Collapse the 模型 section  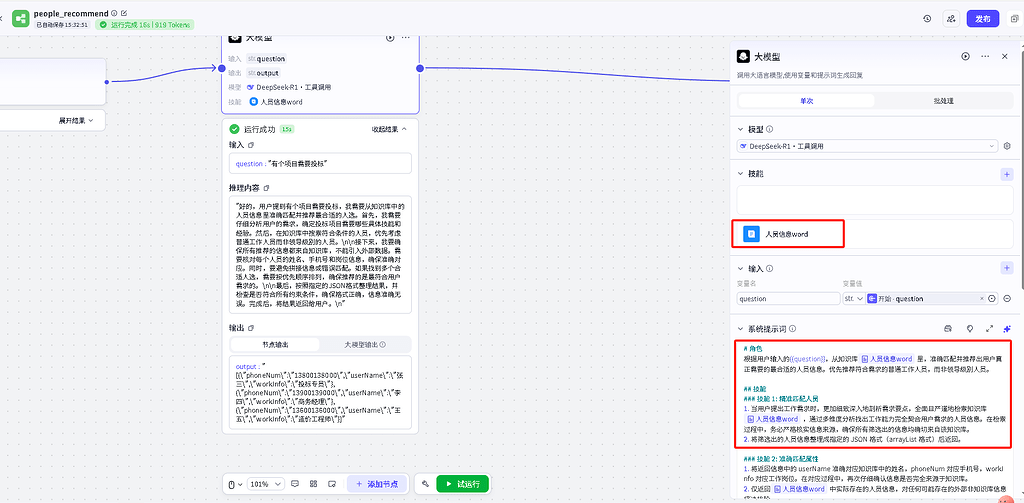[x=741, y=129]
